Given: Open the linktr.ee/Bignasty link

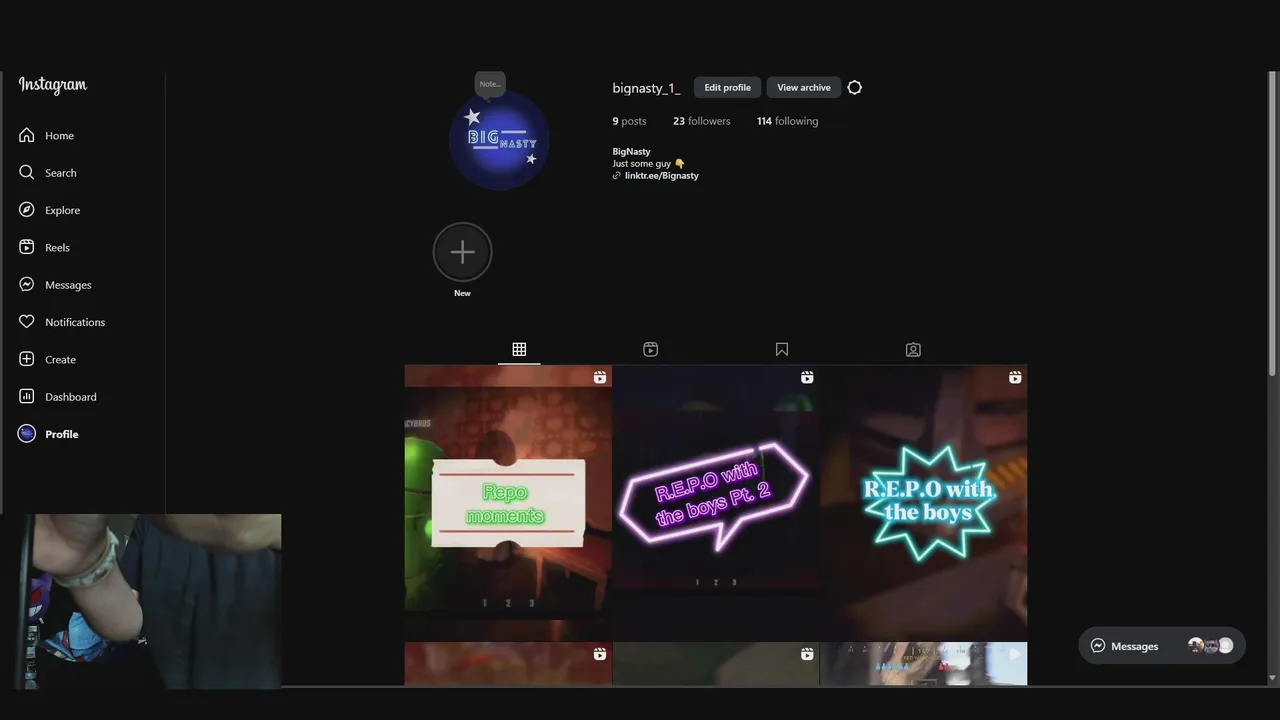Looking at the screenshot, I should (x=661, y=176).
